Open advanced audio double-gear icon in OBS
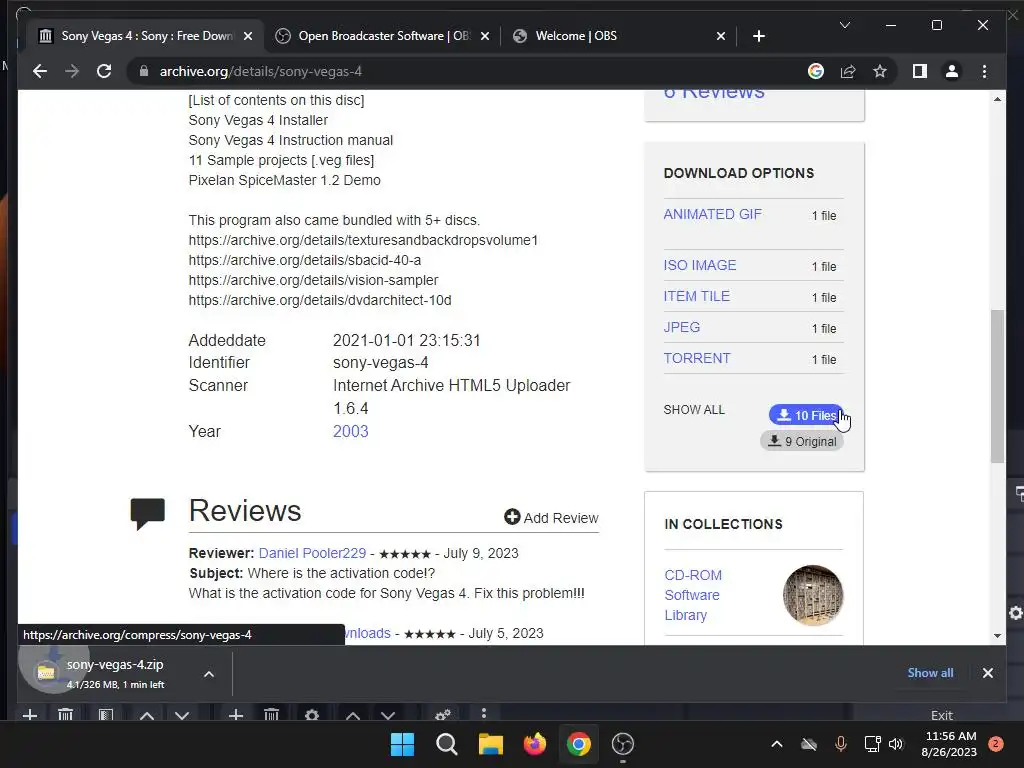 [x=443, y=714]
